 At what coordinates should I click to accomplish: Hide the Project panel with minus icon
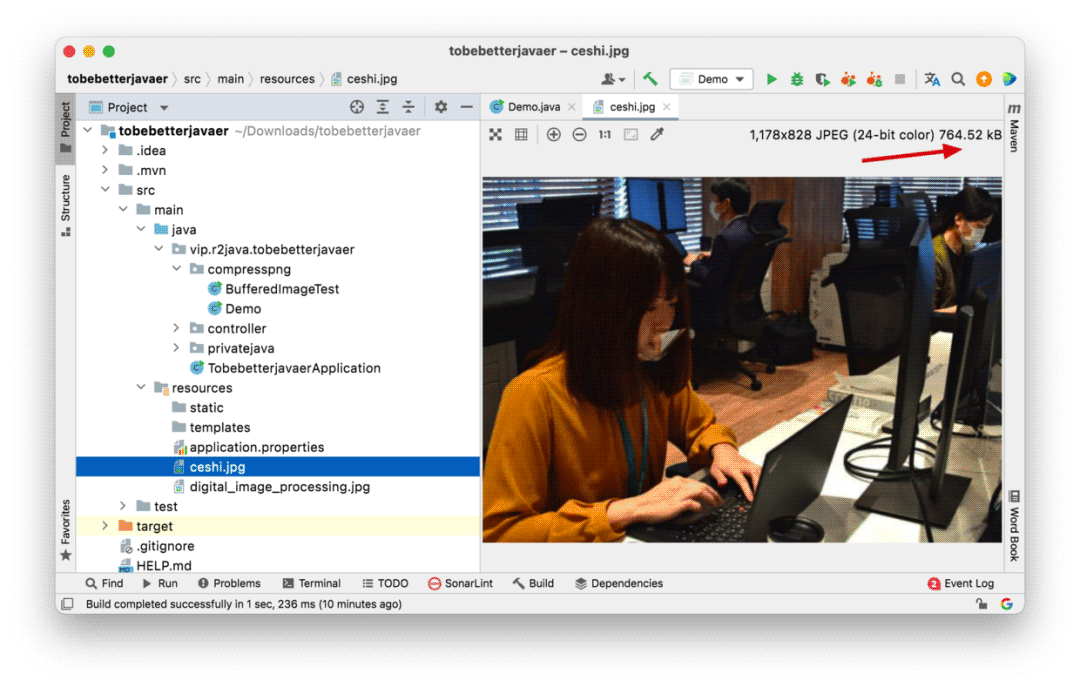(x=466, y=107)
